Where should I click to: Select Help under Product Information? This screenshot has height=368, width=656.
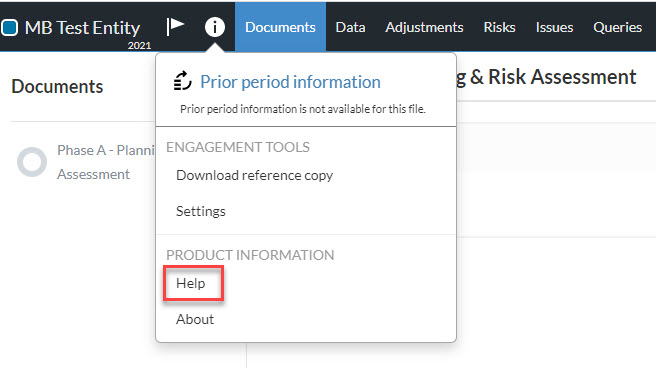(193, 283)
